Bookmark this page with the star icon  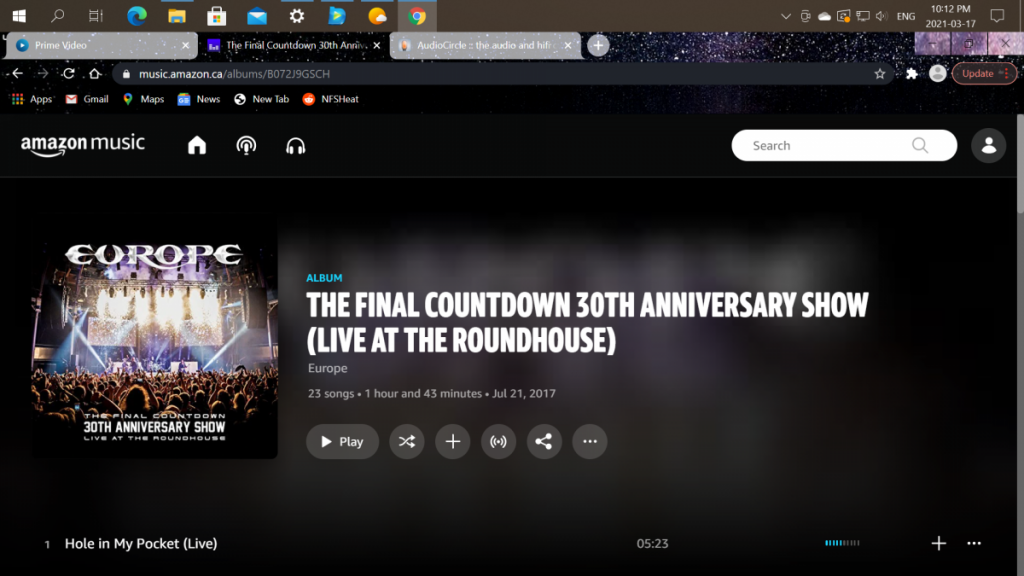tap(880, 74)
